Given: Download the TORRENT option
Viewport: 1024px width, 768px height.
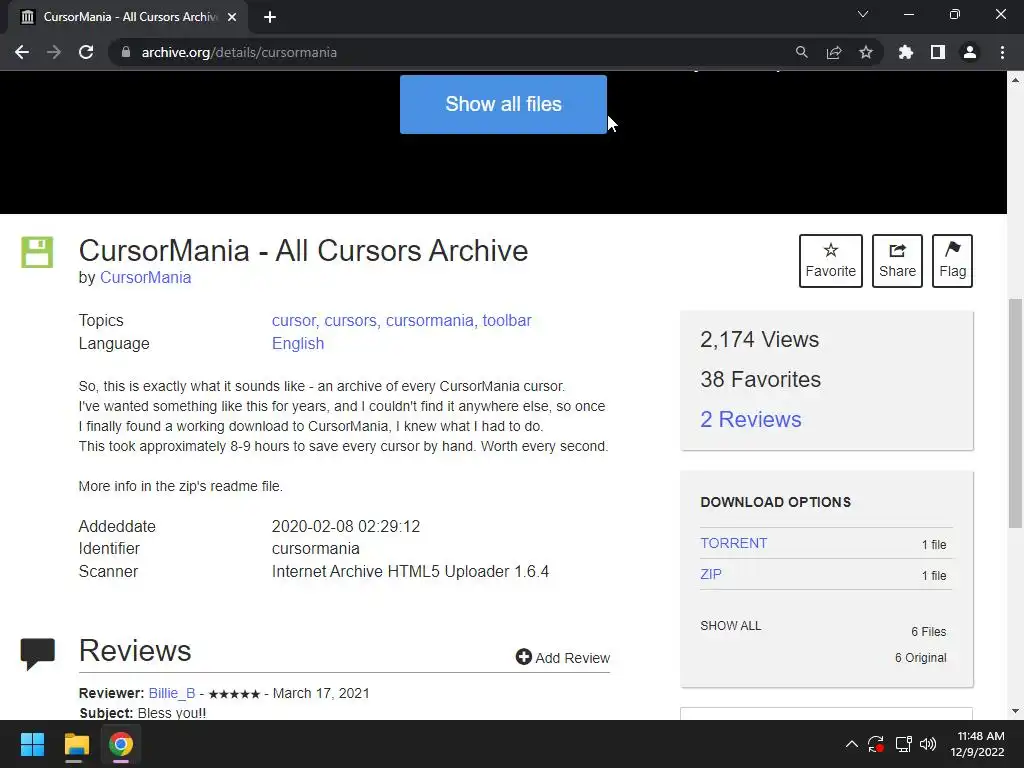Looking at the screenshot, I should [x=734, y=543].
